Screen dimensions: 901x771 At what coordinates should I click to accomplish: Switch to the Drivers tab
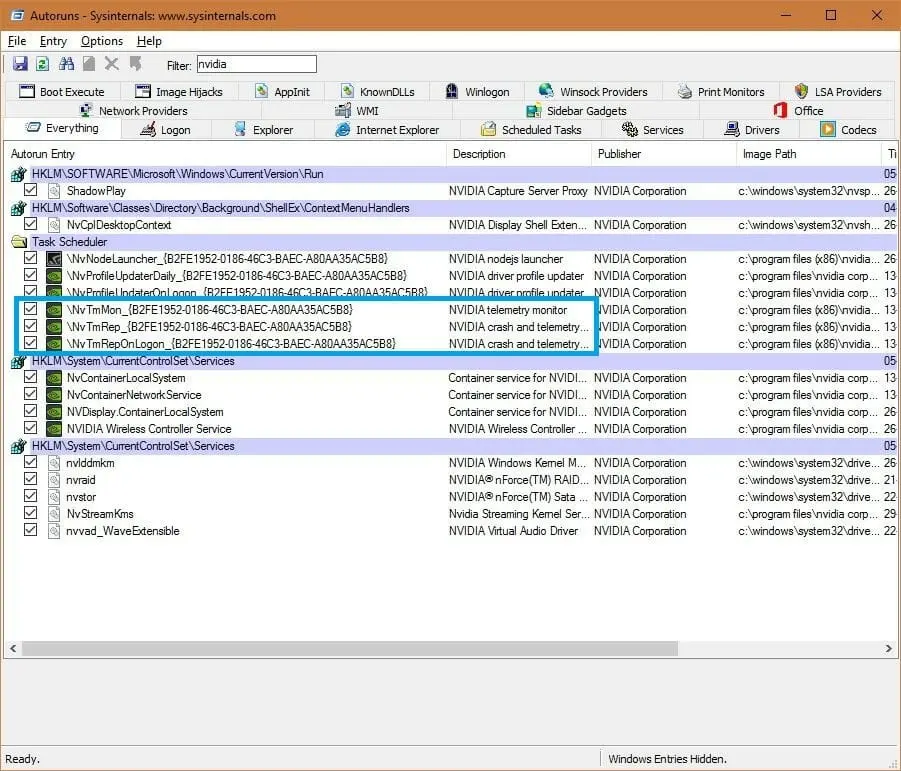[753, 128]
